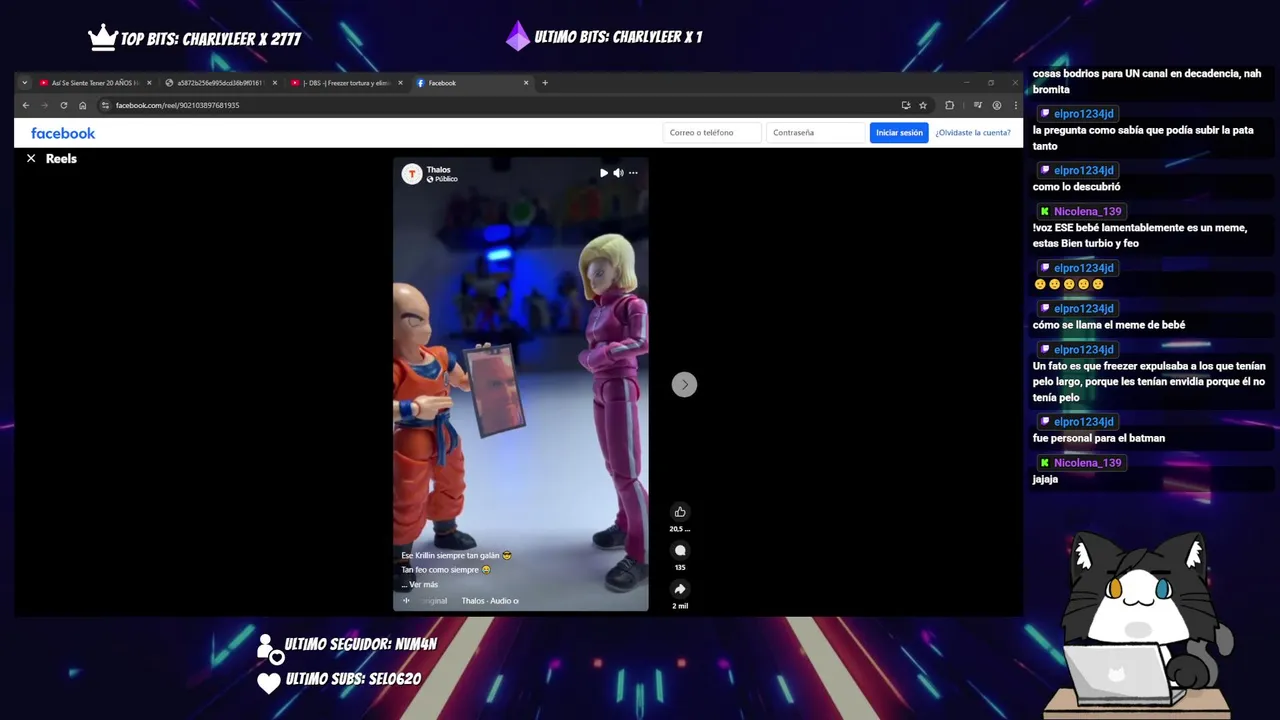Switch to the DBS Freezer tortura tab
The image size is (1280, 720).
(x=345, y=83)
